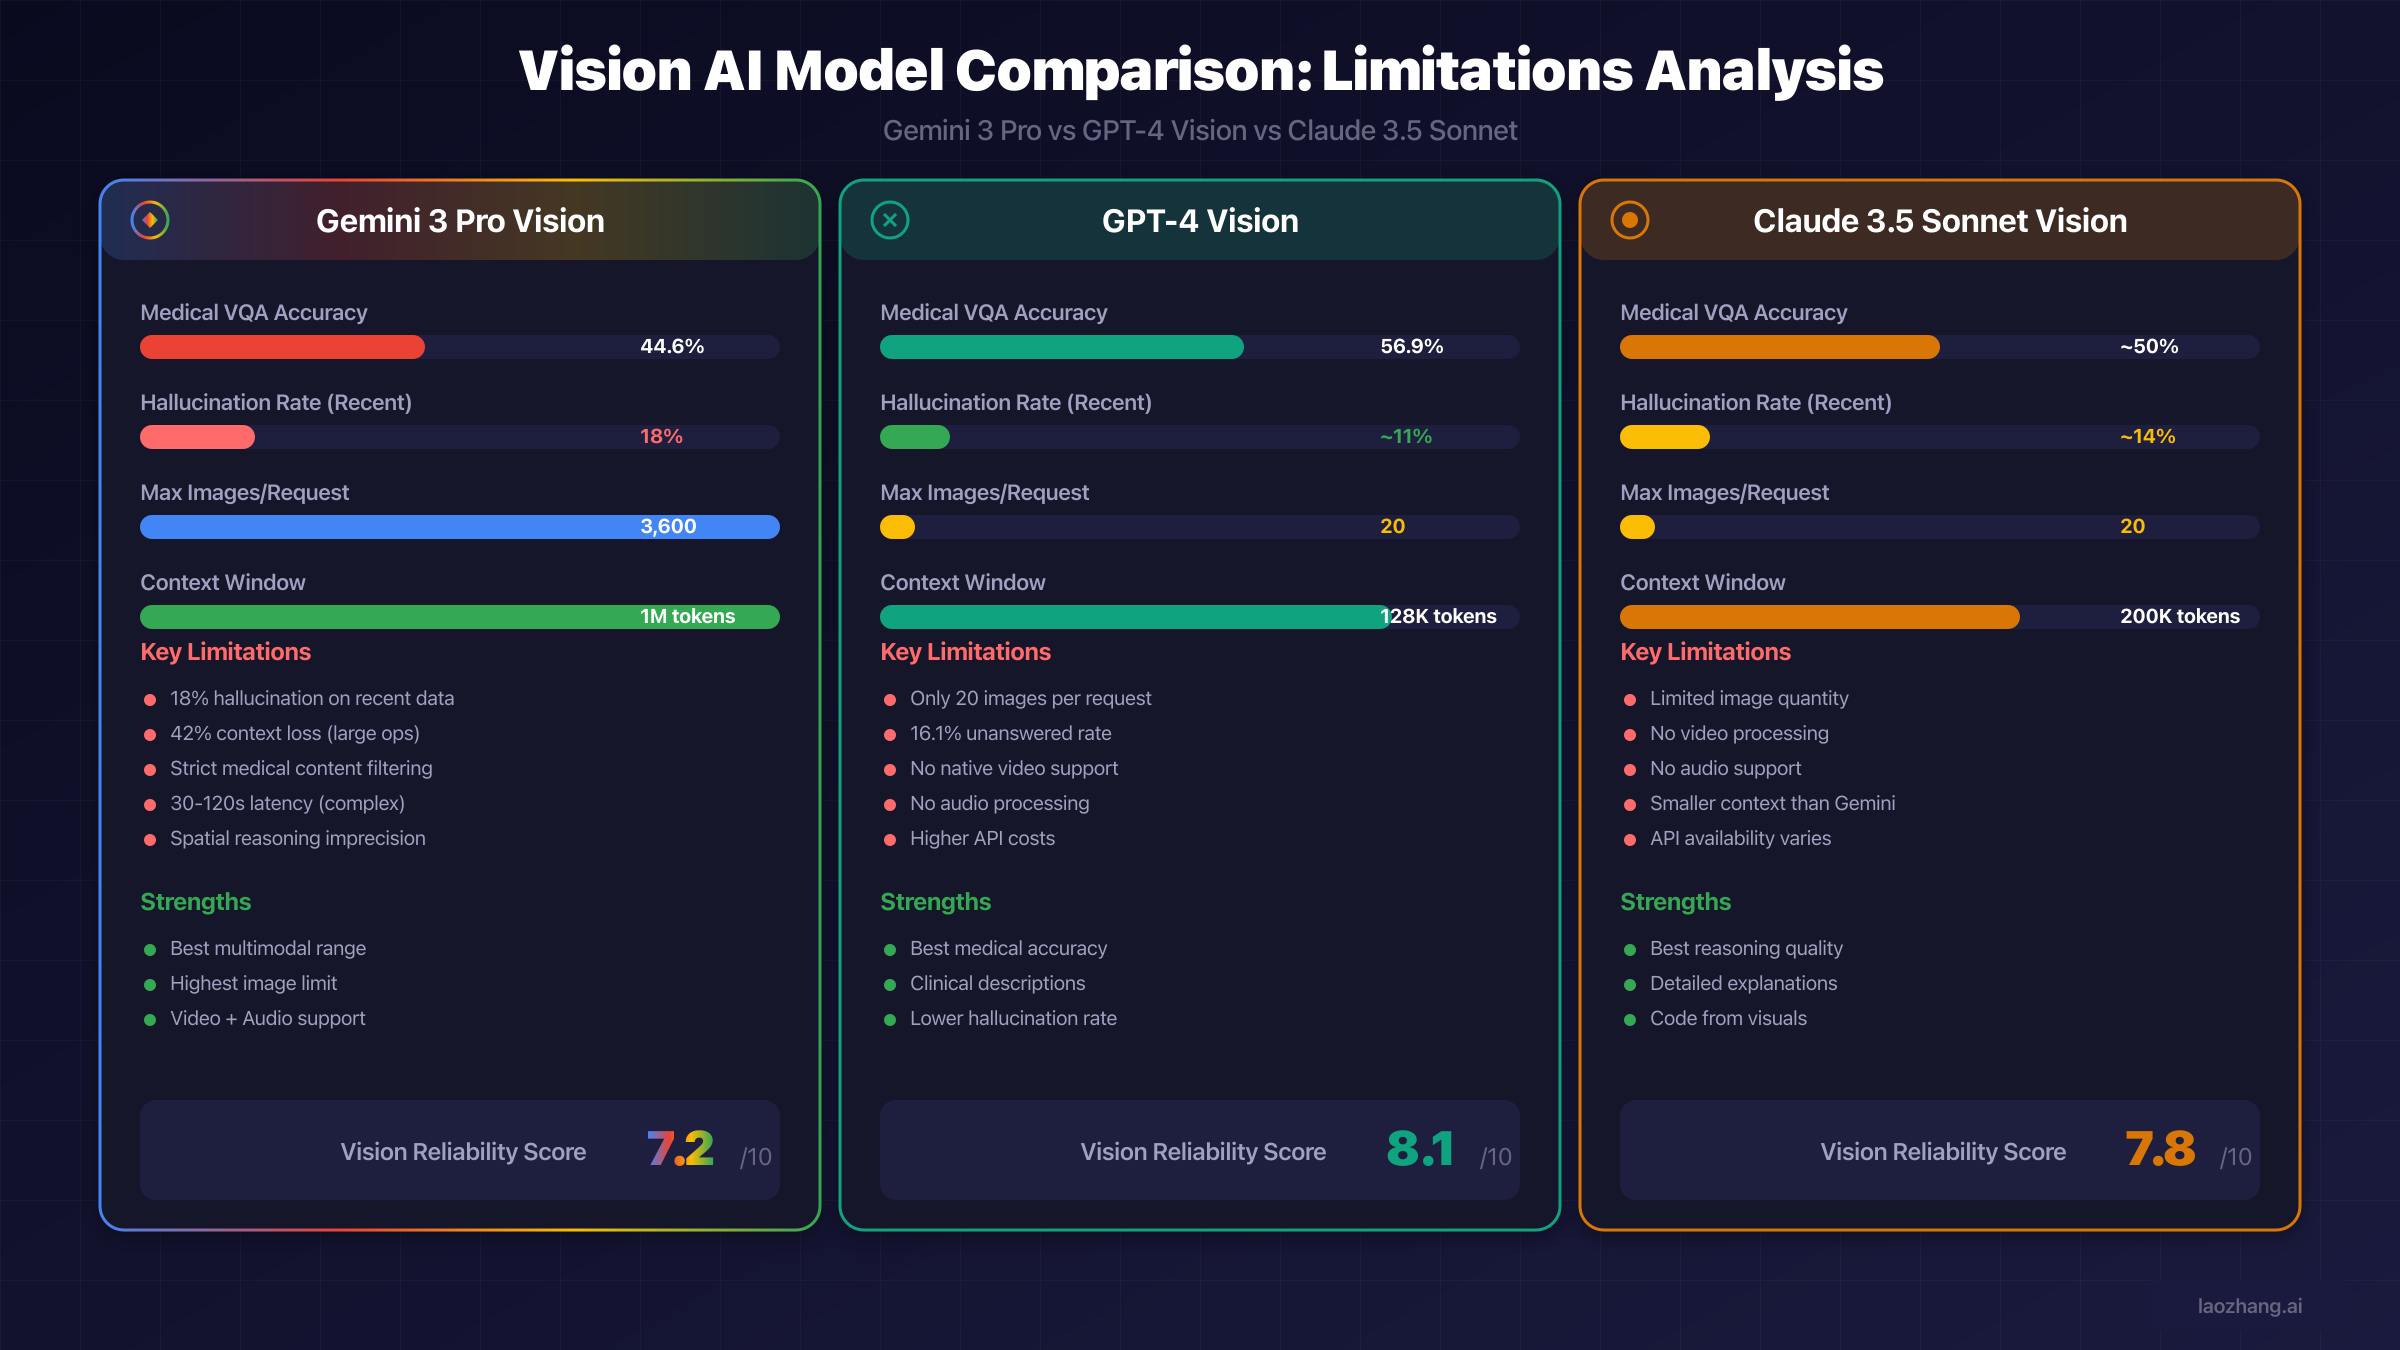
Task: Select the GPT-4 Vision circled X icon
Action: coord(890,221)
